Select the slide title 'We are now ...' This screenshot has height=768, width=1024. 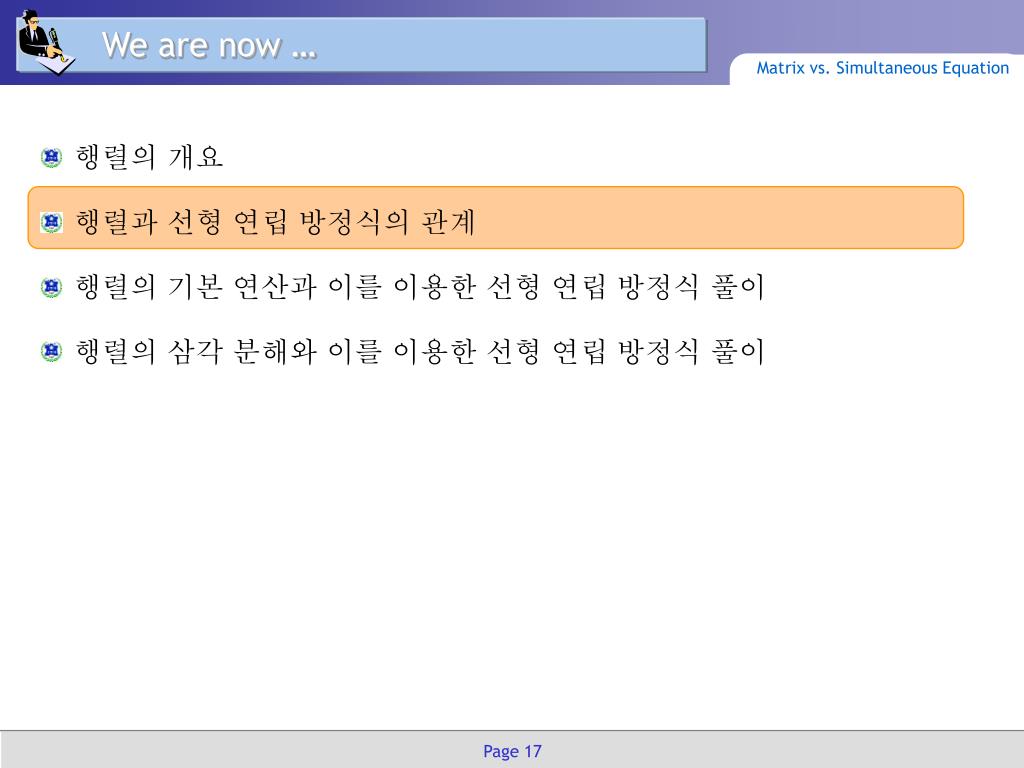click(x=209, y=46)
